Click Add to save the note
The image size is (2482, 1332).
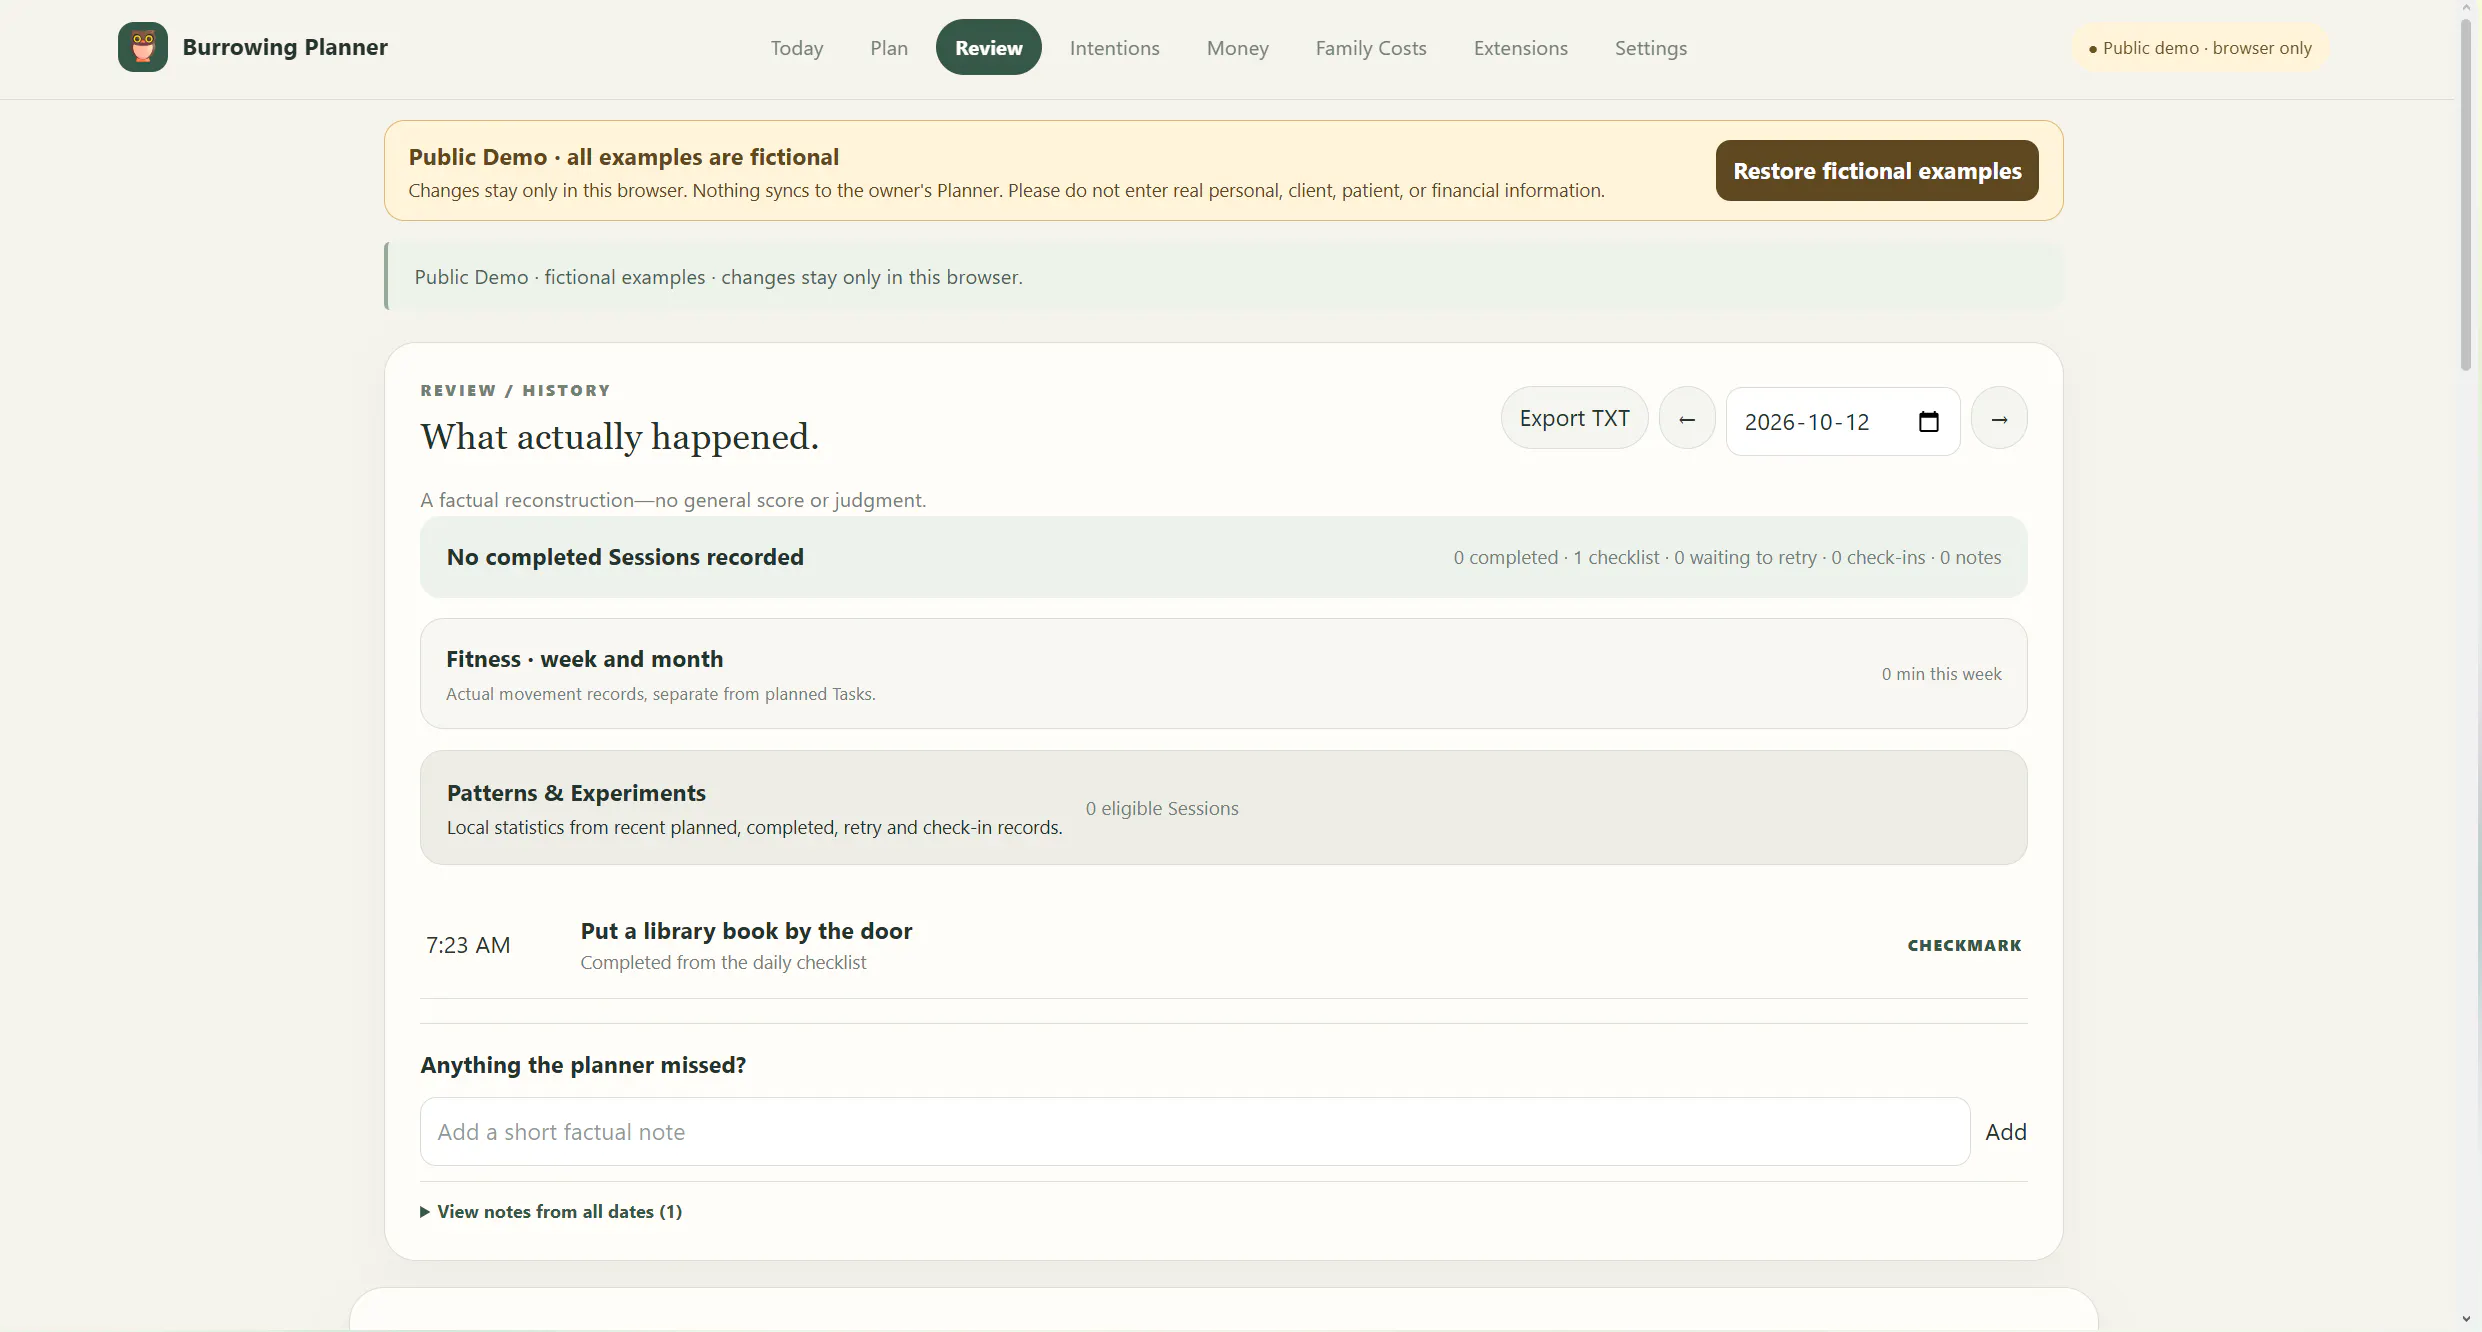(2006, 1132)
